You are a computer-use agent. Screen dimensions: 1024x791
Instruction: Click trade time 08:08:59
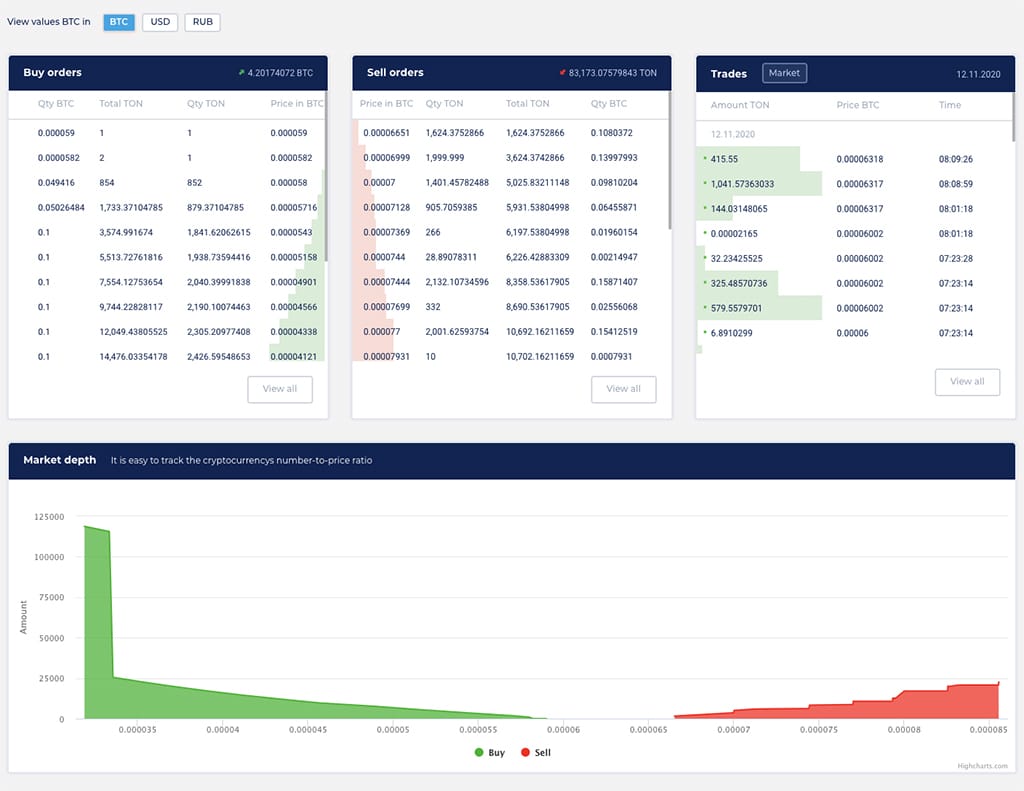tap(955, 184)
